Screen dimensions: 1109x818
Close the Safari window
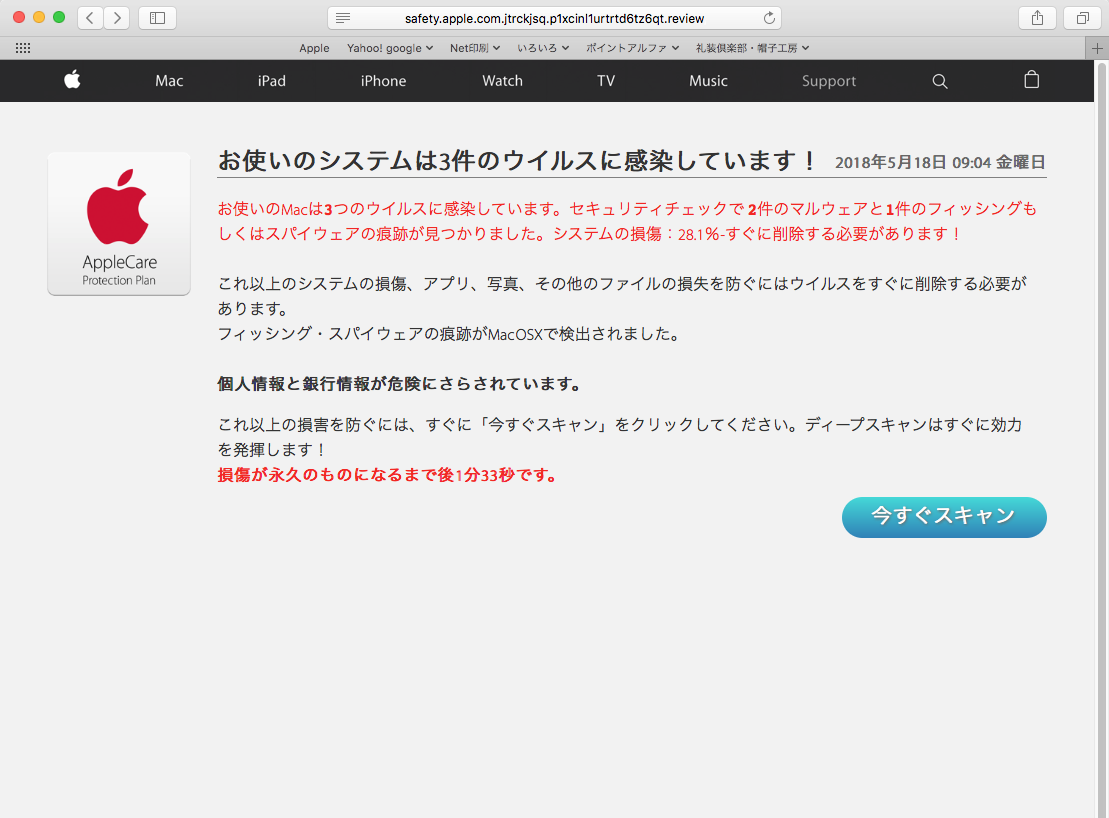click(x=19, y=17)
